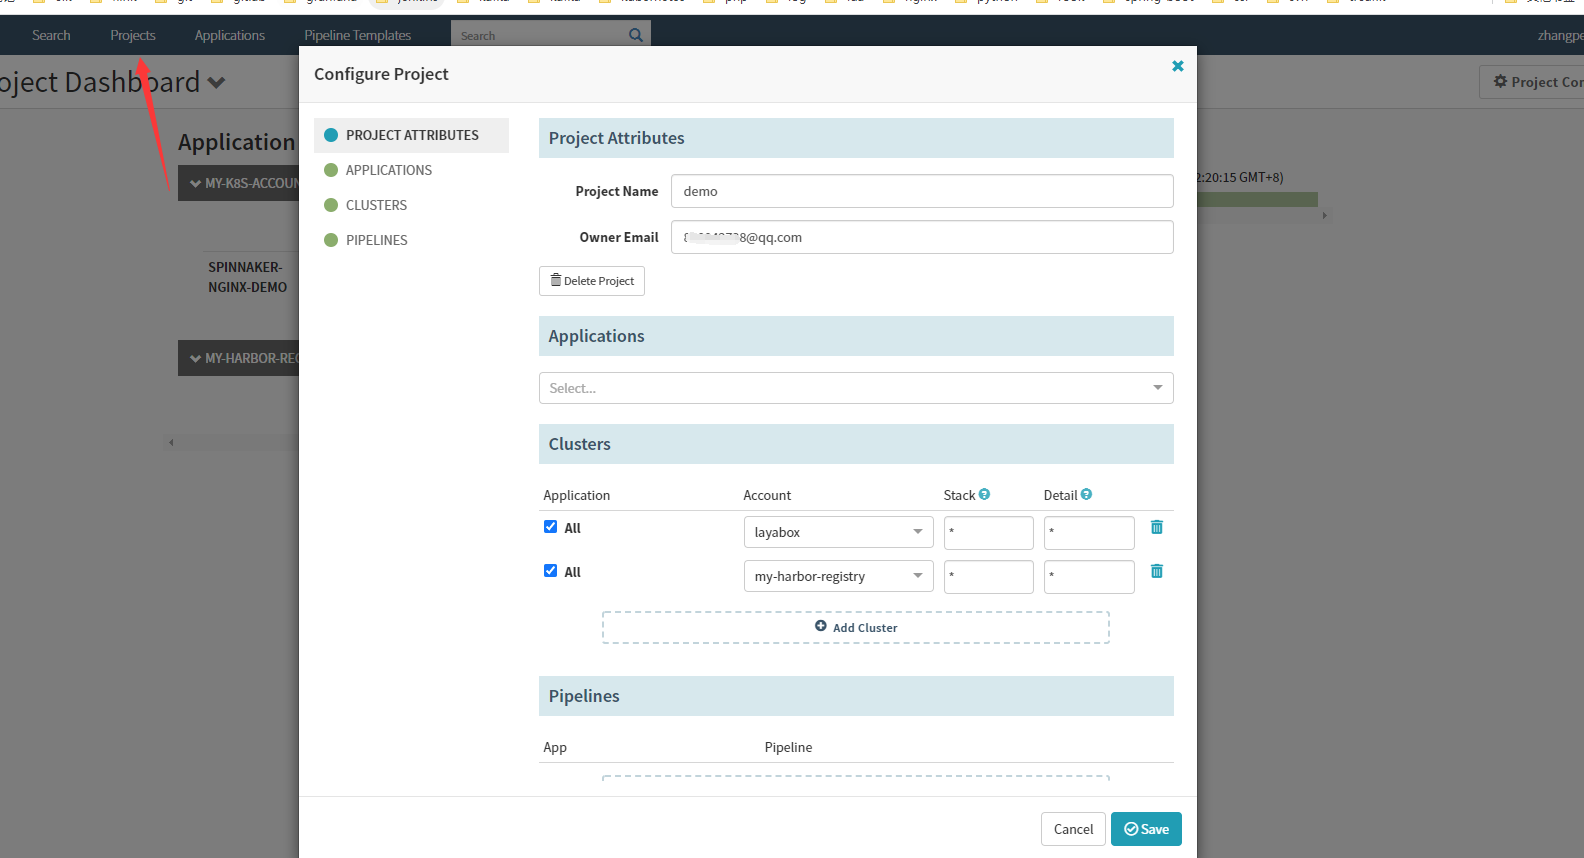Click the magnifier icon in the navbar search
1584x858 pixels.
(636, 35)
